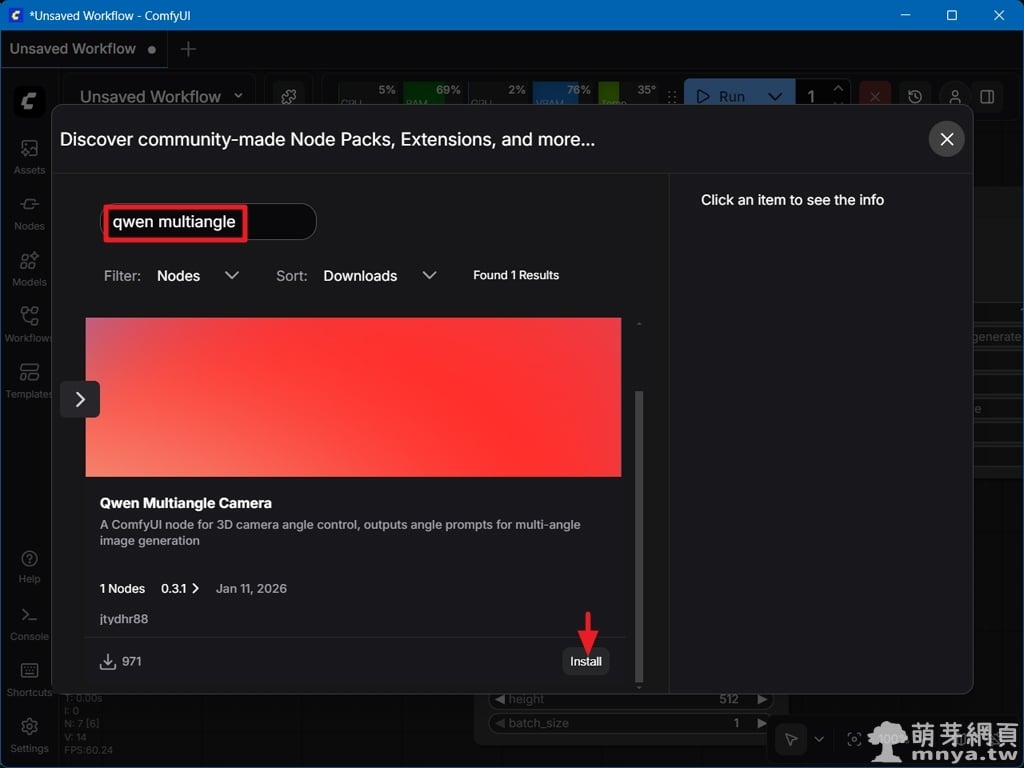Expand the Run button options chevron

click(775, 96)
